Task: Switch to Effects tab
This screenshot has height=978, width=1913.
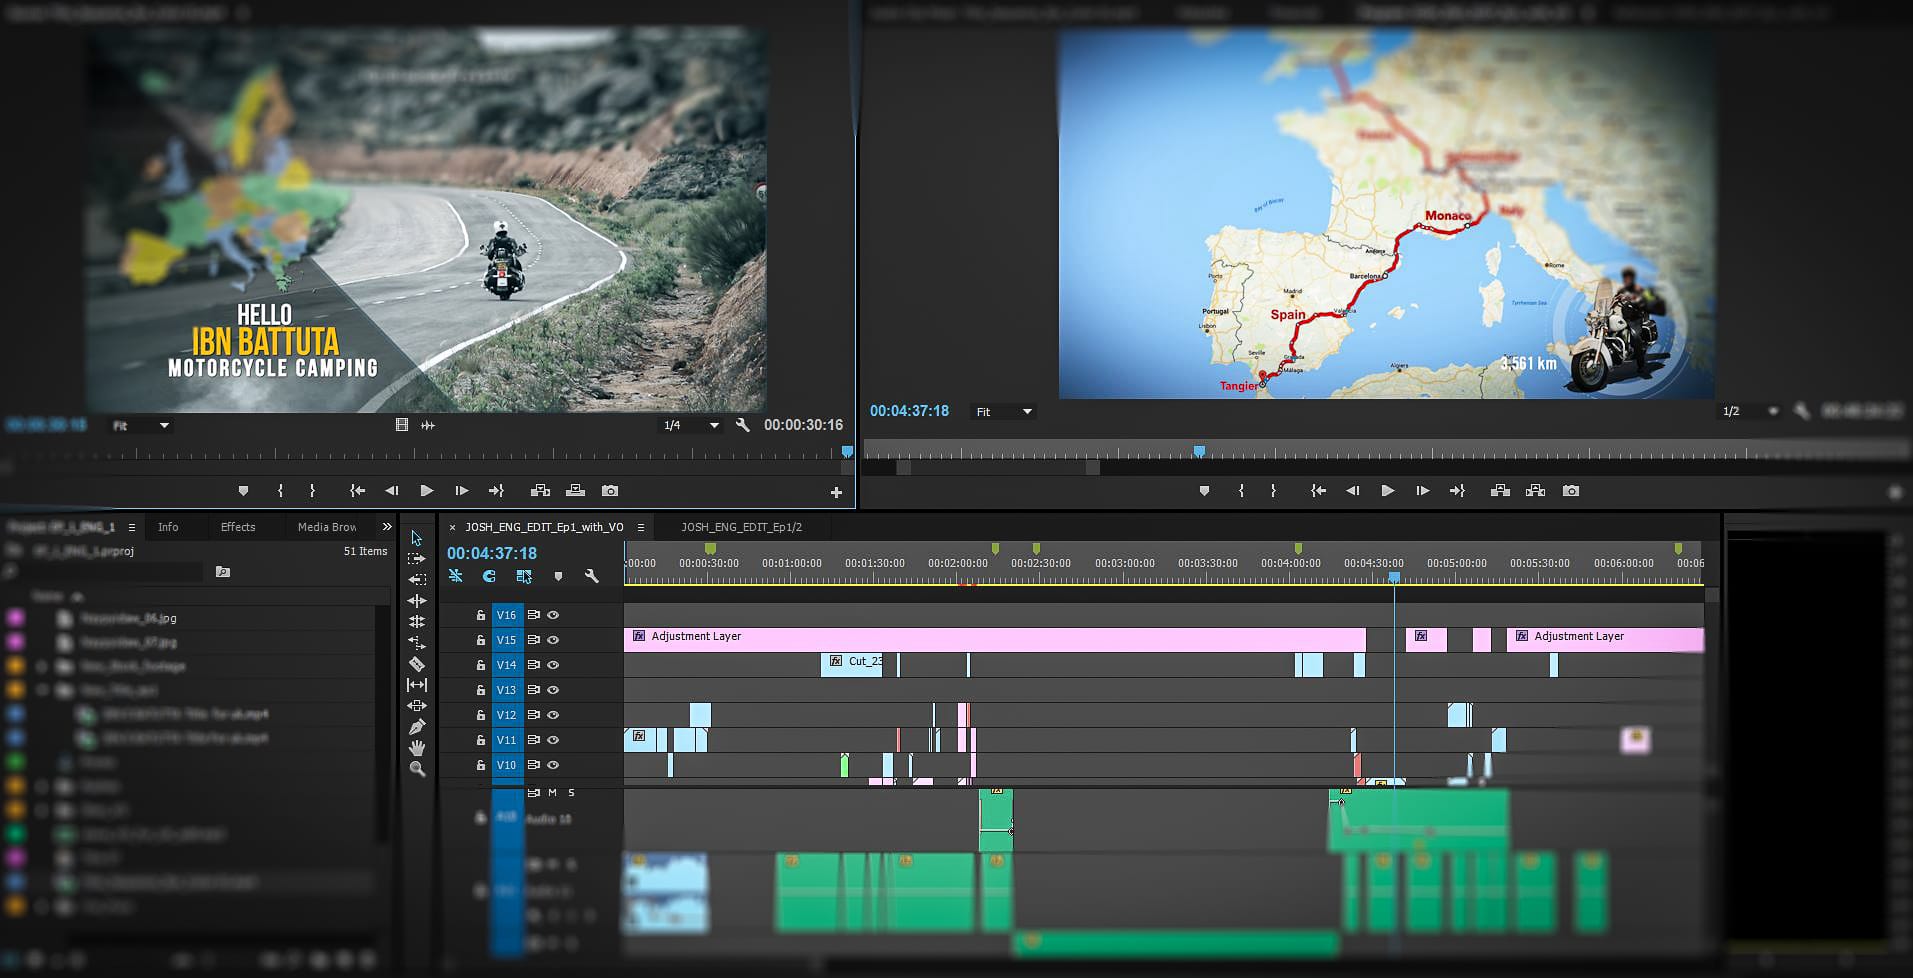Action: (x=238, y=527)
